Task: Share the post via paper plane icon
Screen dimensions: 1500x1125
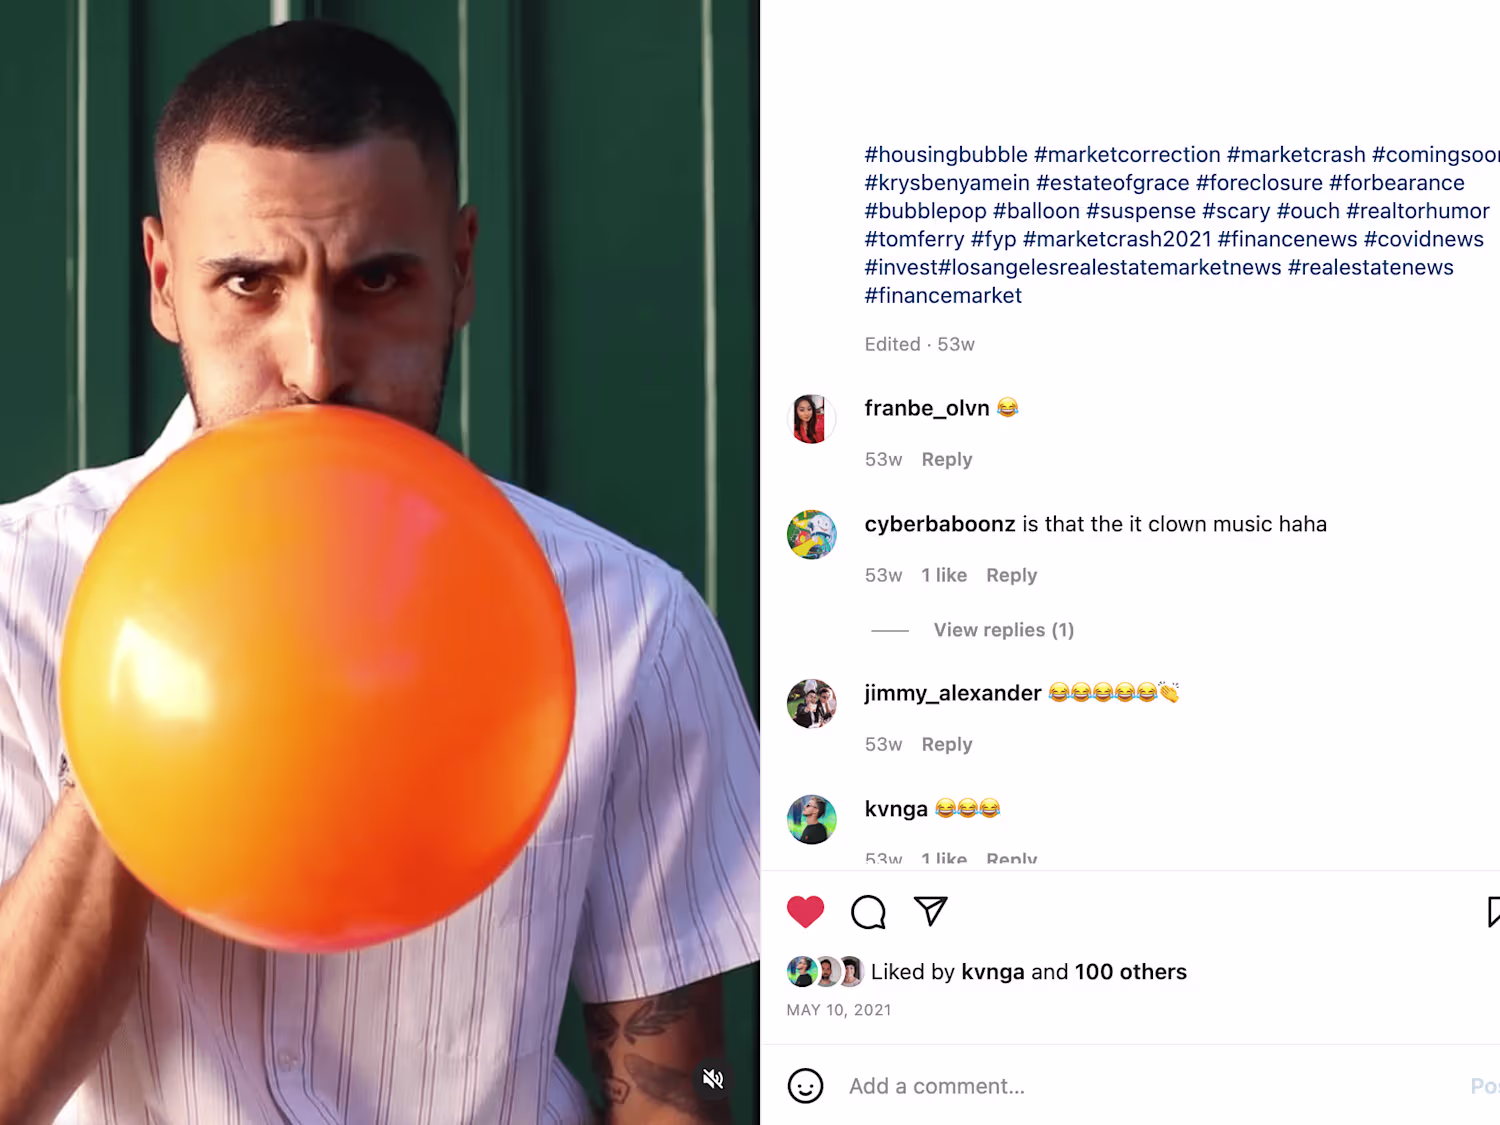Action: [x=930, y=911]
